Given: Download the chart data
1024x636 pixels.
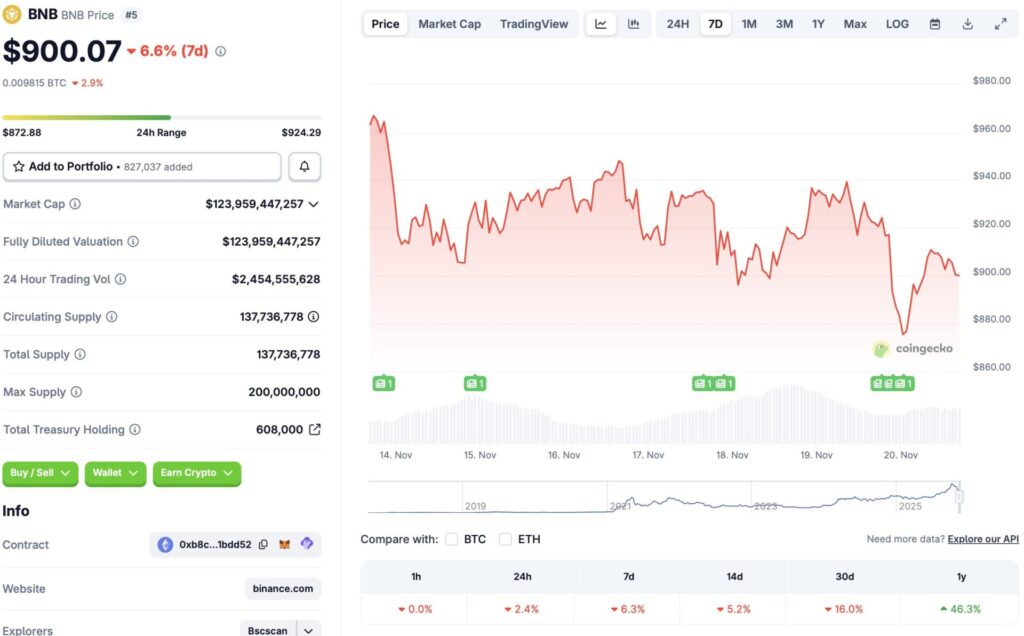Looking at the screenshot, I should (967, 23).
